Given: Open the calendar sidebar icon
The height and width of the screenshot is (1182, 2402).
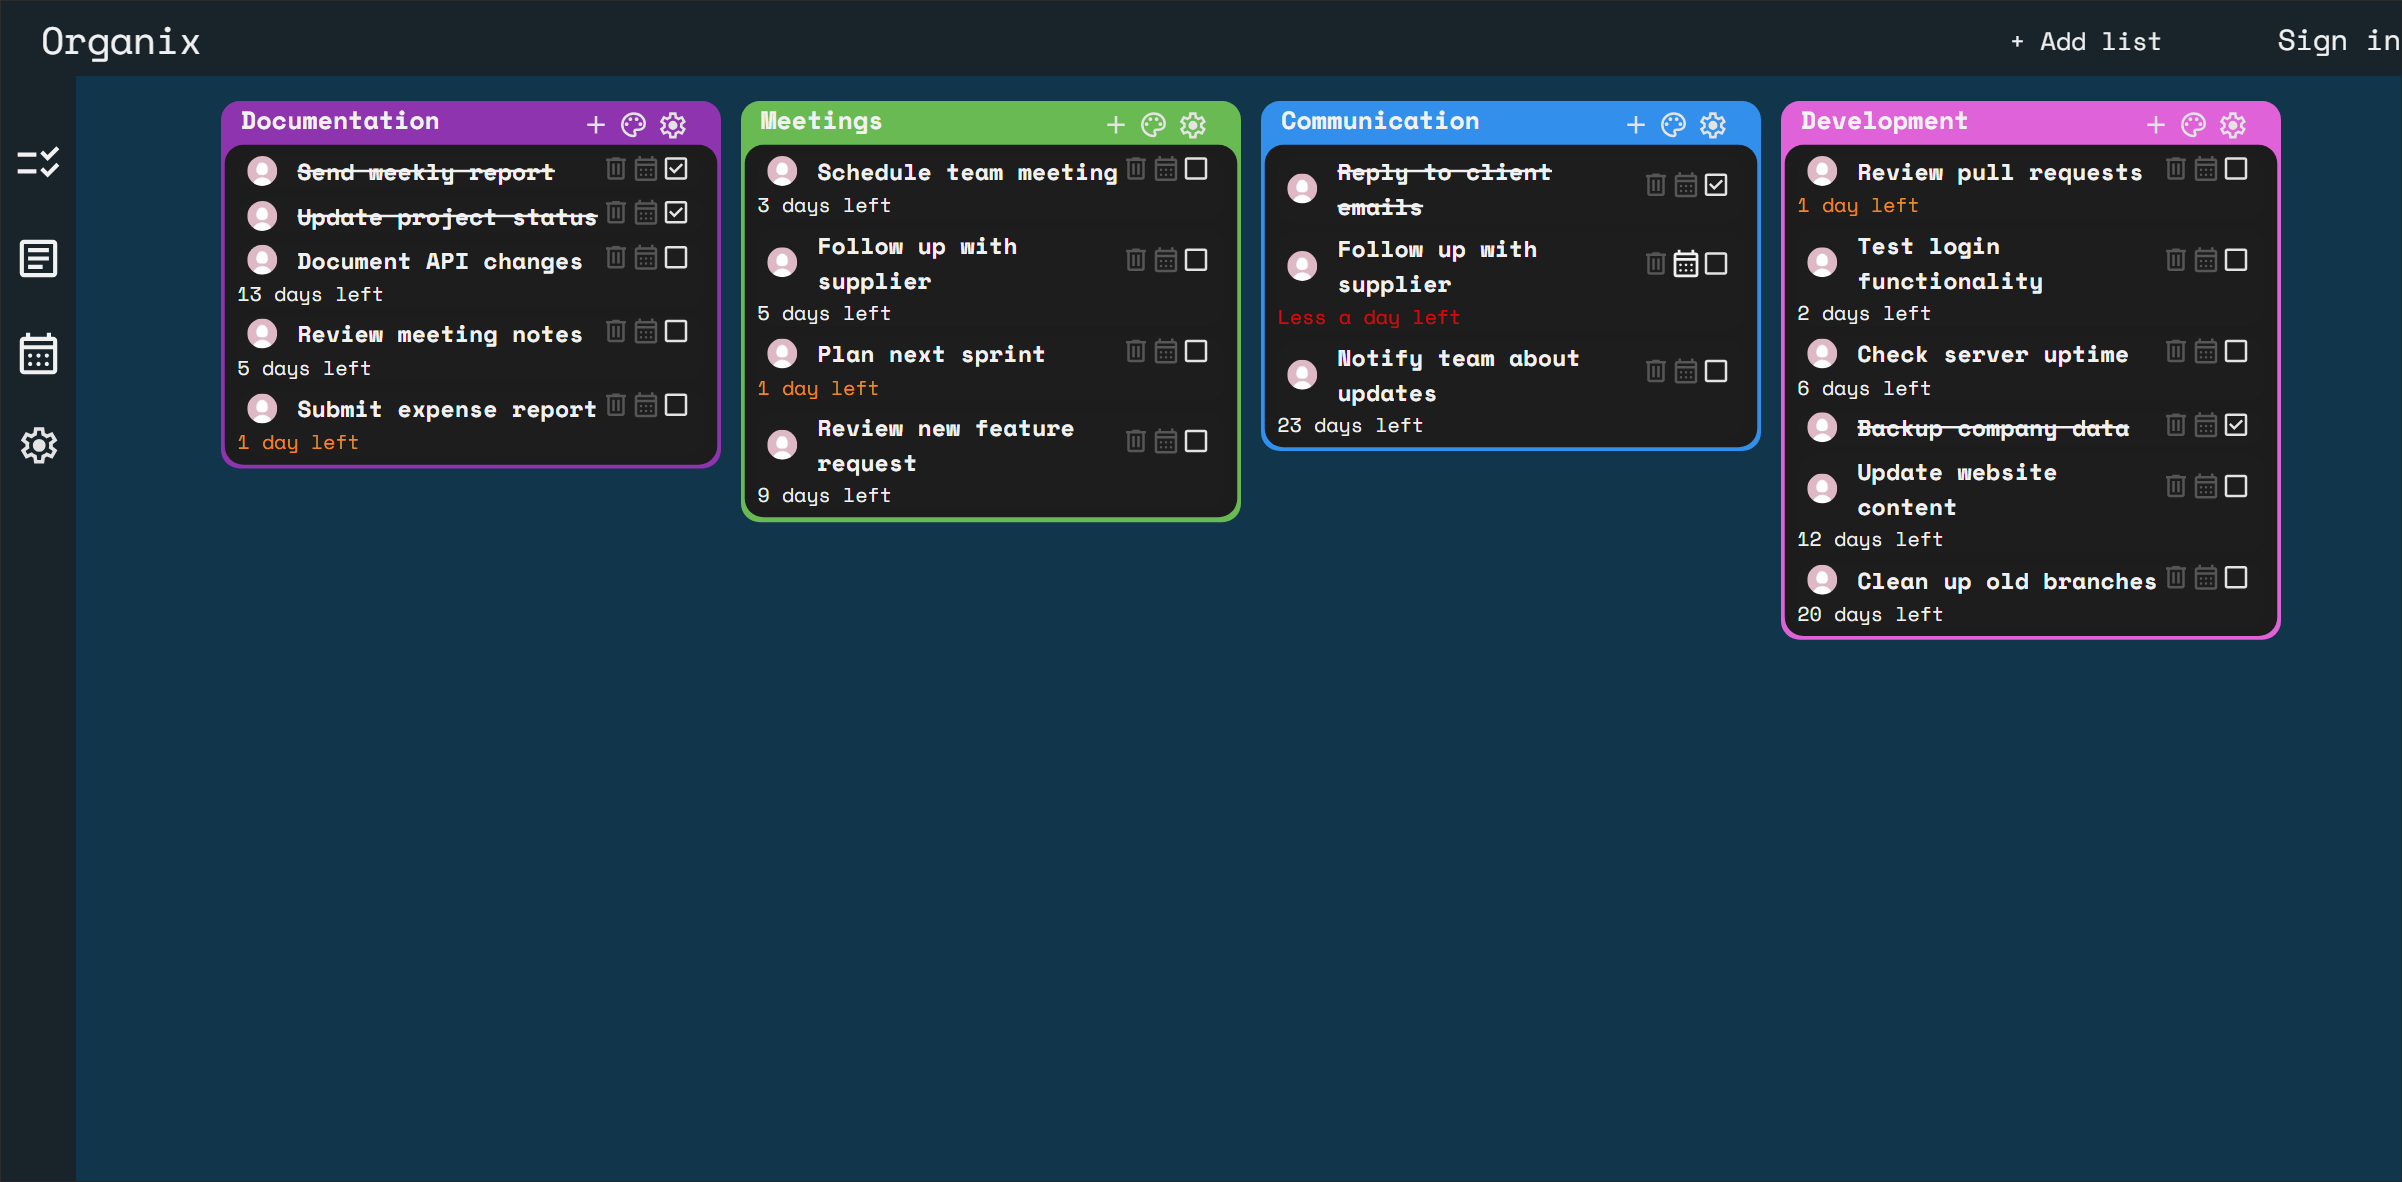Looking at the screenshot, I should [38, 354].
